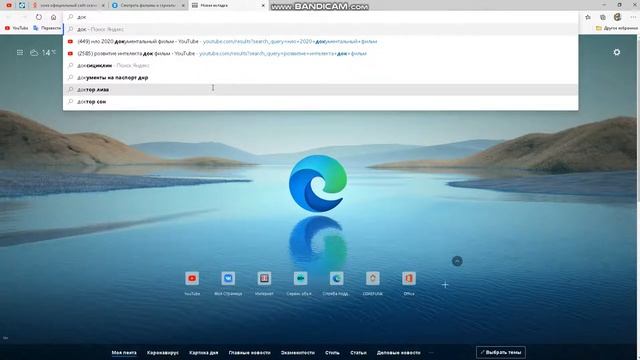The width and height of the screenshot is (640, 360).
Task: Select the 'Главные новости' feed tab
Action: click(249, 353)
